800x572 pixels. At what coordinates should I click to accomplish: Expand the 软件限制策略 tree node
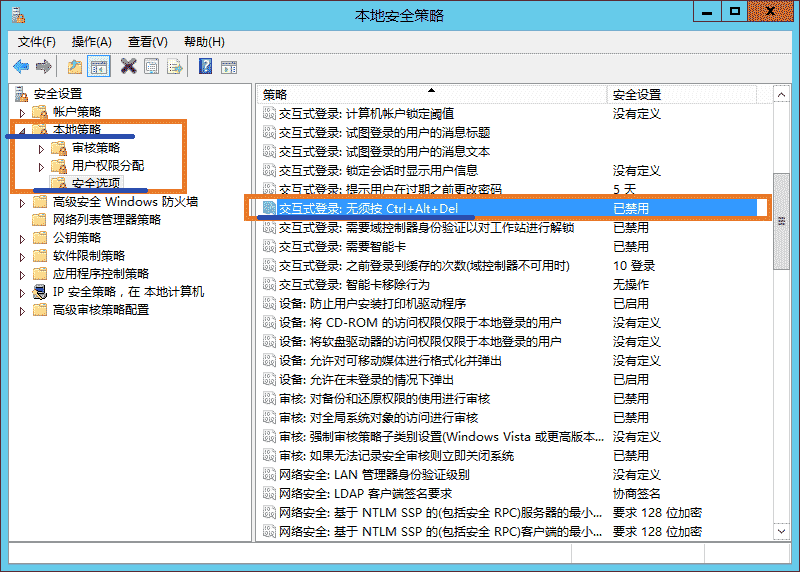[22, 257]
